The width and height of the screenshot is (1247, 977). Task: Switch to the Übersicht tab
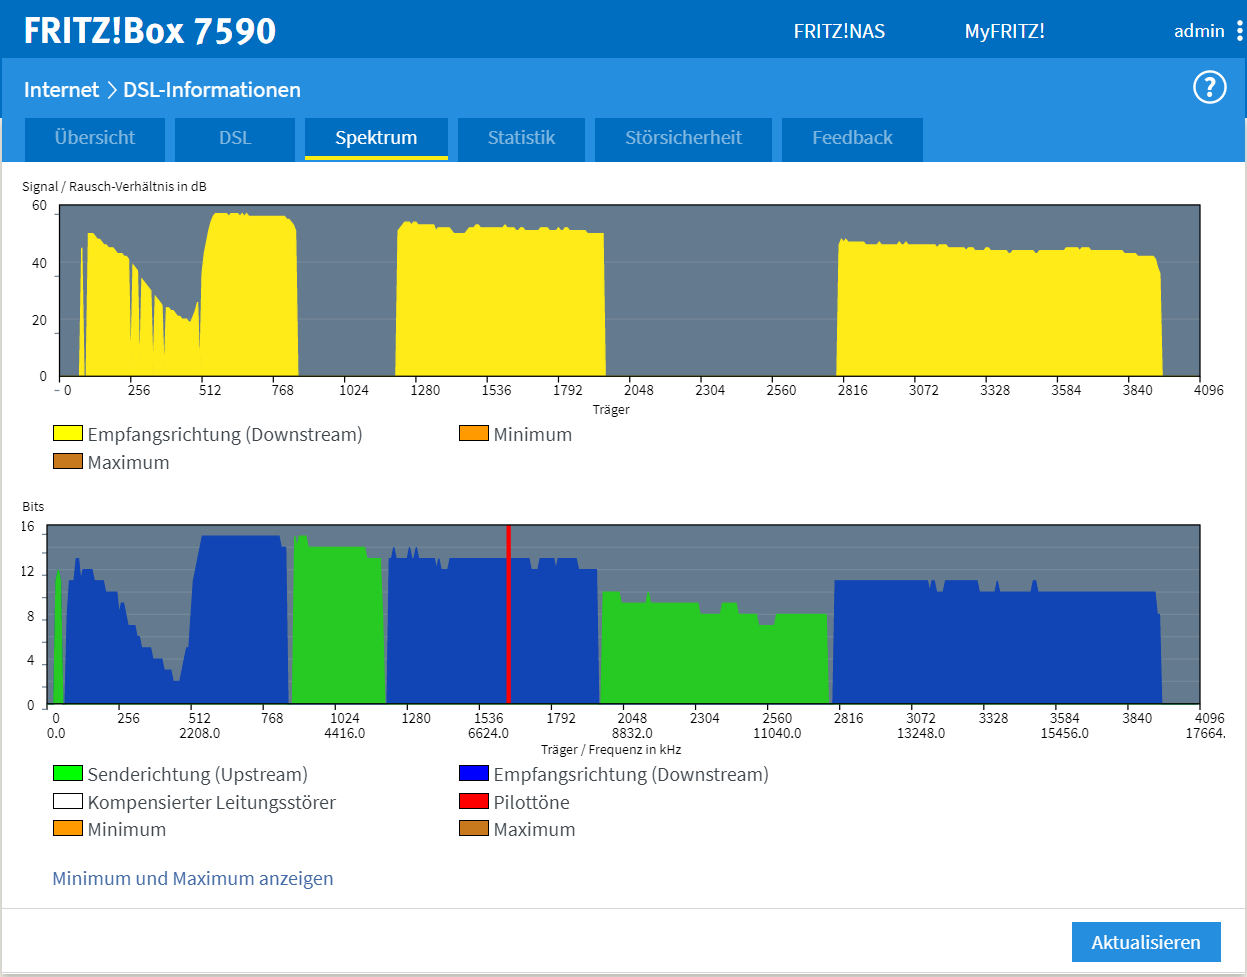(95, 139)
